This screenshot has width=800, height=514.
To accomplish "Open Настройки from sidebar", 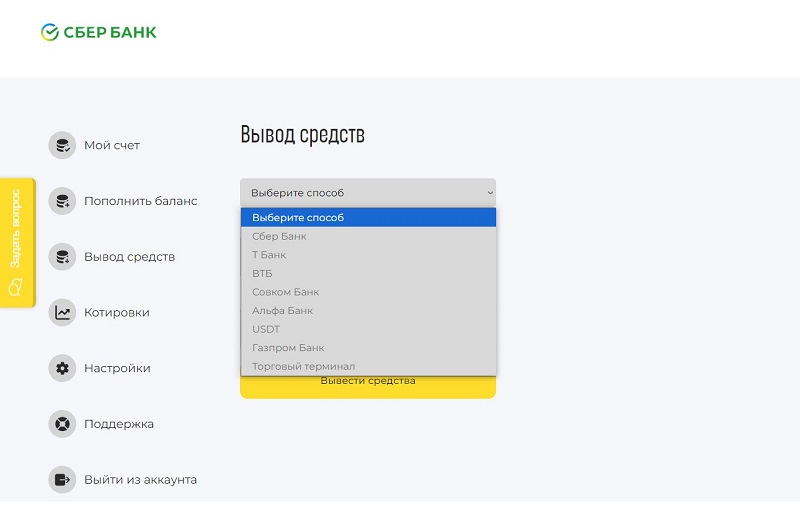I will tap(117, 368).
